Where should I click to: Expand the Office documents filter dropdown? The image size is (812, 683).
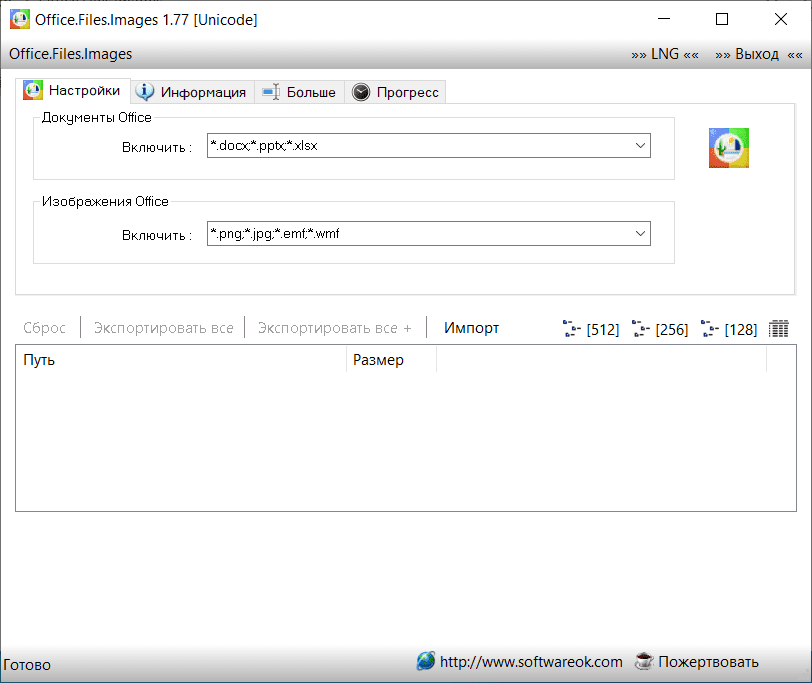click(640, 146)
